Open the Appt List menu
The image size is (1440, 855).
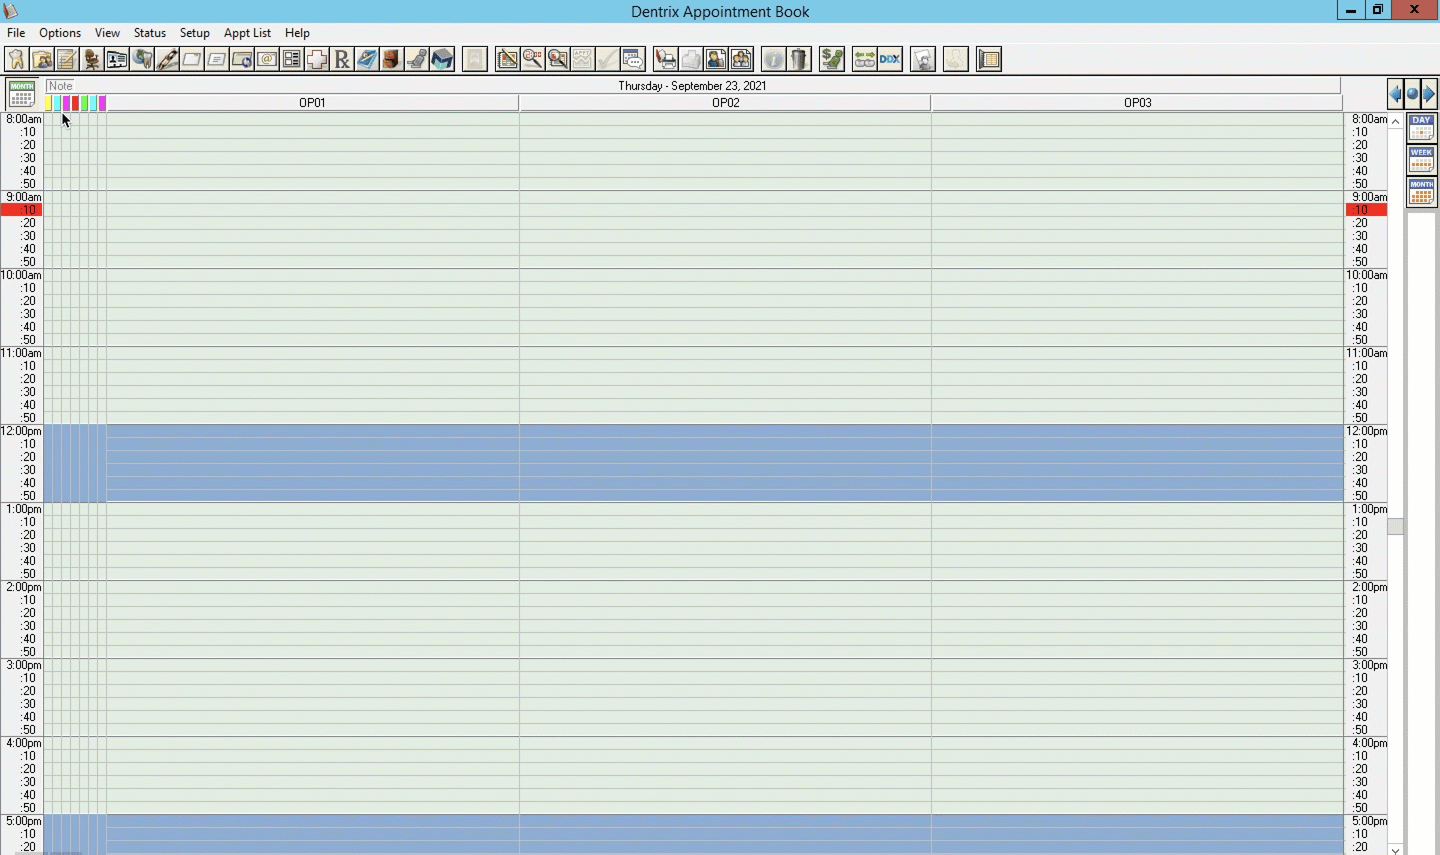click(x=247, y=33)
